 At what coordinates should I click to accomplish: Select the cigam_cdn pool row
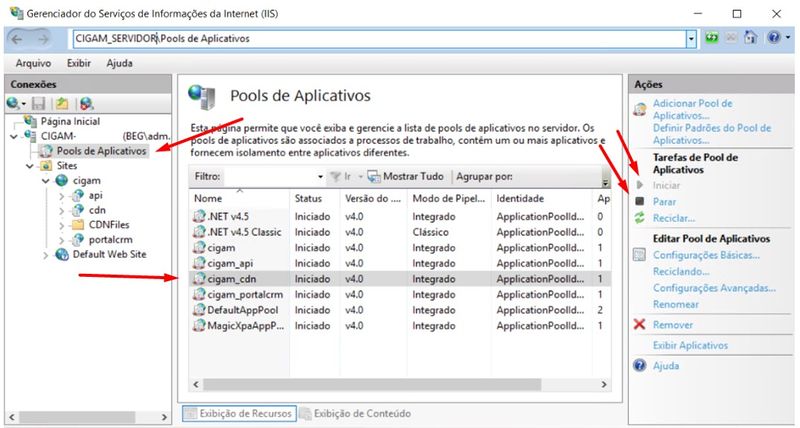[399, 279]
